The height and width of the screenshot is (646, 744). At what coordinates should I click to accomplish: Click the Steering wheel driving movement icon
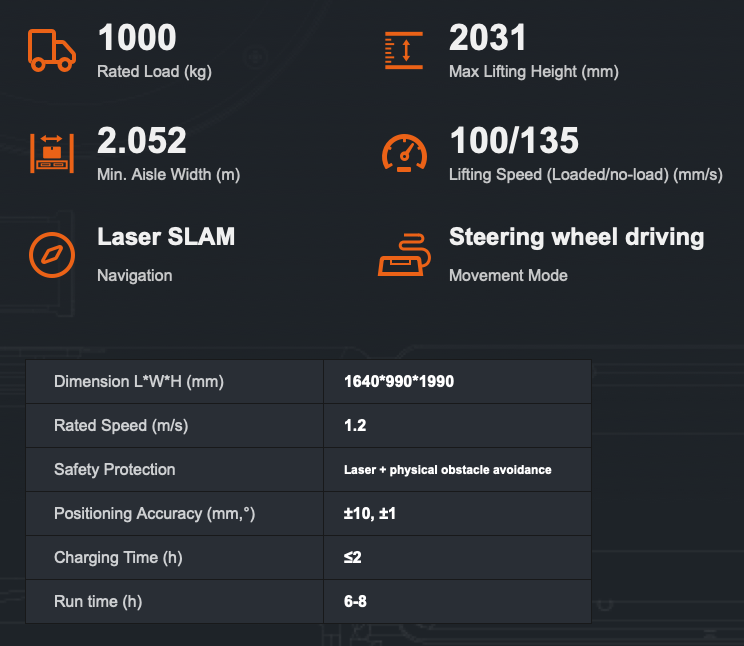(404, 254)
